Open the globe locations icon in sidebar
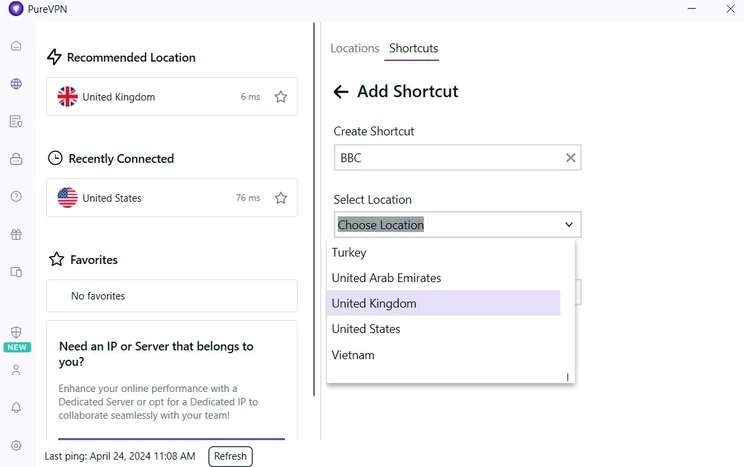 coord(16,84)
